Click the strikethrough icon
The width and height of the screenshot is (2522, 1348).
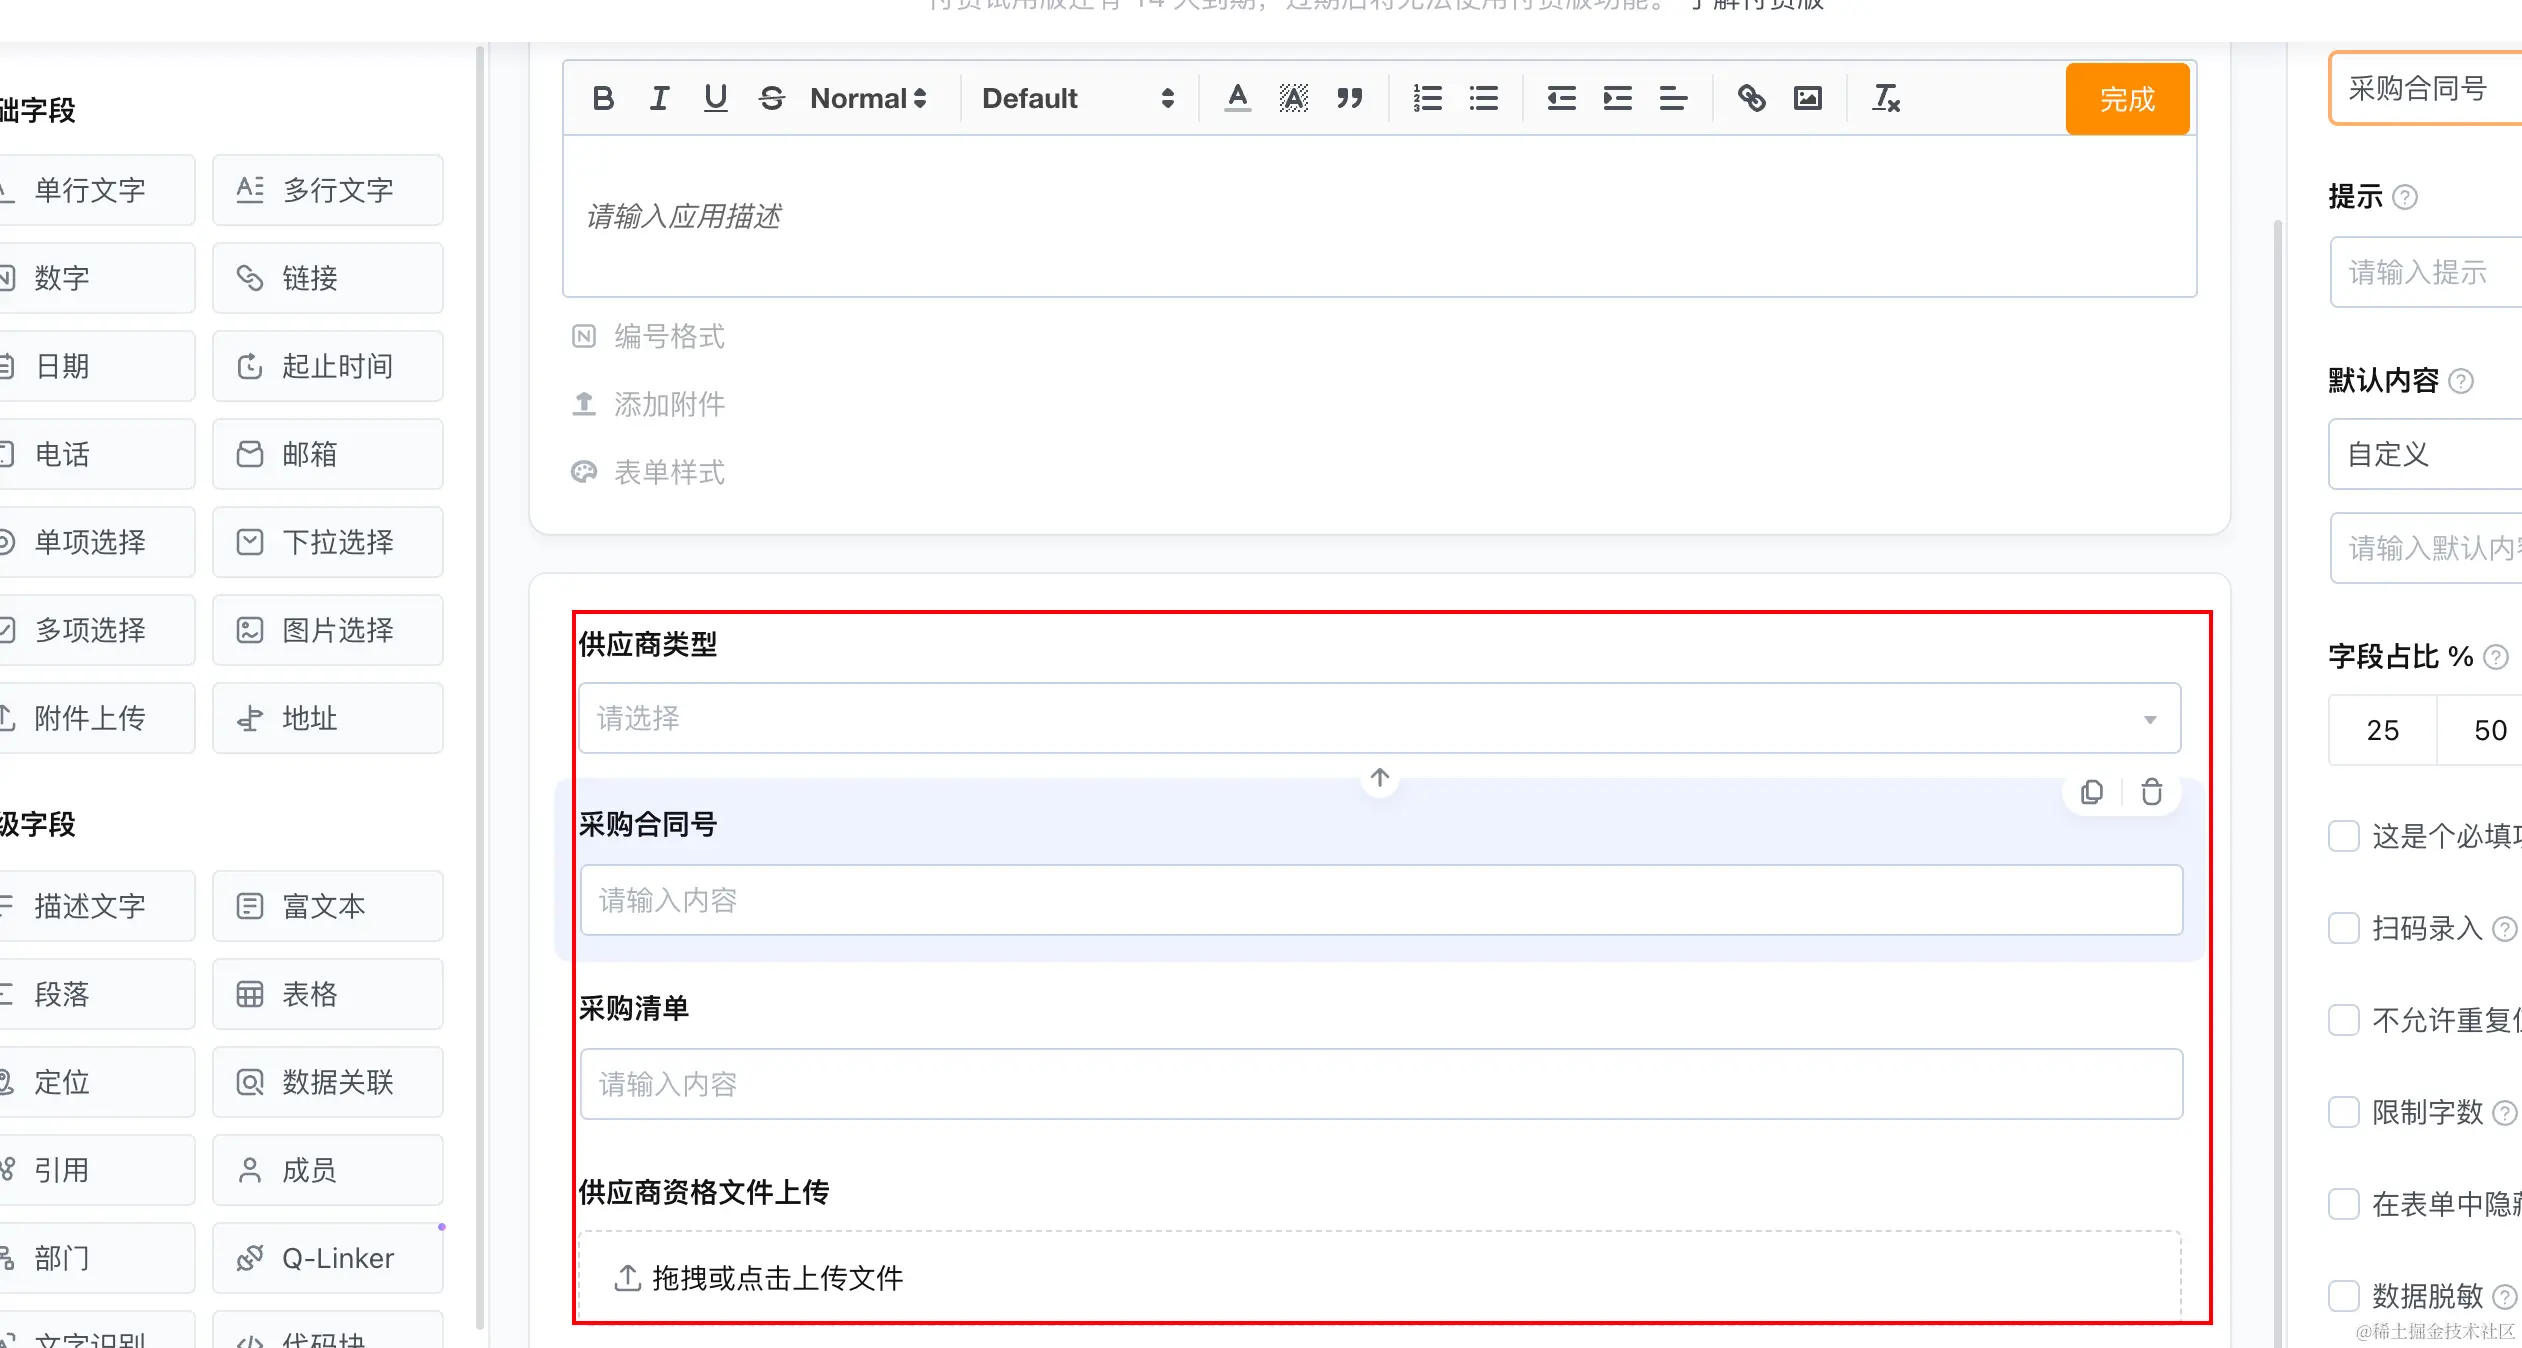[771, 98]
